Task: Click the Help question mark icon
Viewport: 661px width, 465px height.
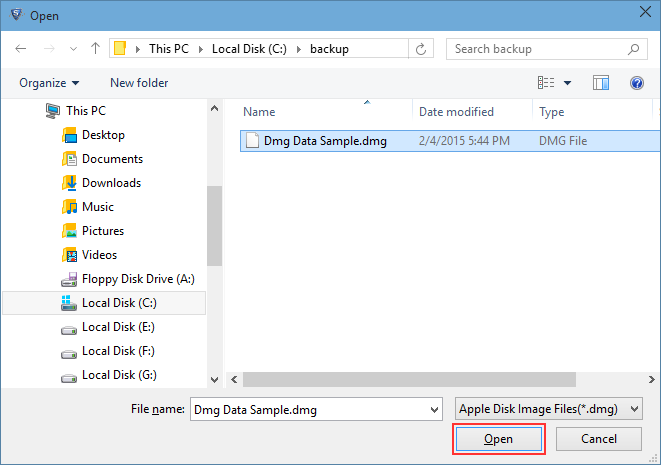Action: tap(635, 83)
